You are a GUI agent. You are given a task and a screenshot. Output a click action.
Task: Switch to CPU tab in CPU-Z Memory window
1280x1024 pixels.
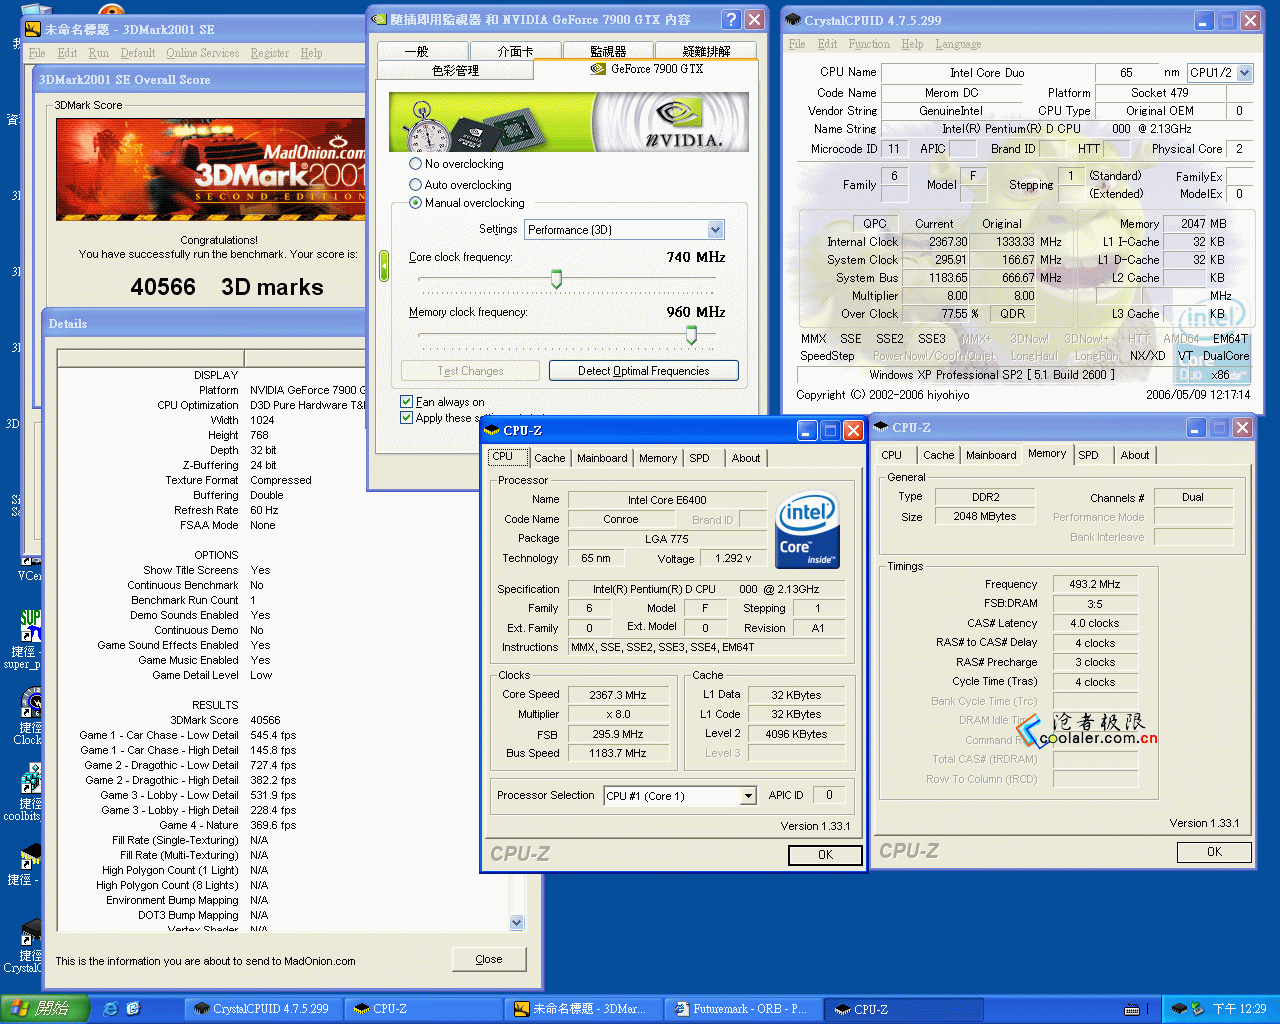pos(891,455)
